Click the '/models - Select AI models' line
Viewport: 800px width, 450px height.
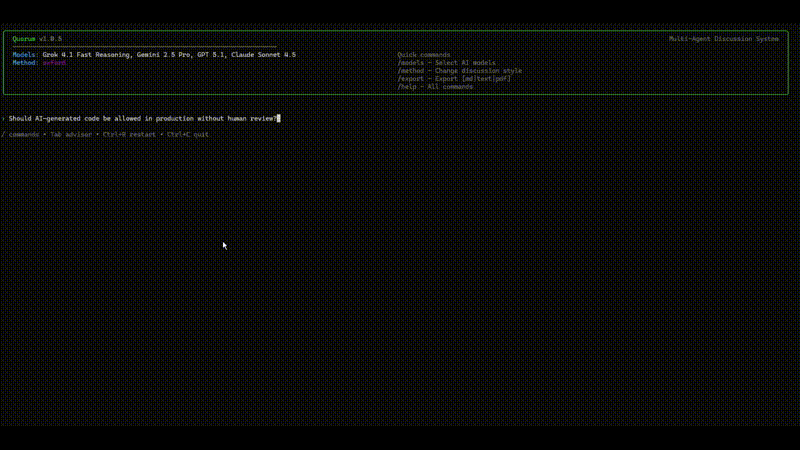446,63
